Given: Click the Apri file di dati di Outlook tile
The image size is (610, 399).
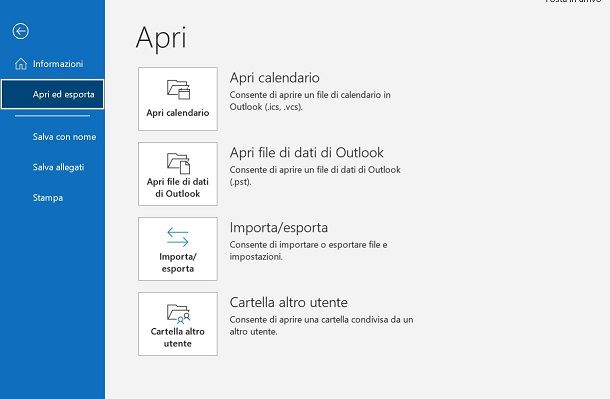Looking at the screenshot, I should [178, 174].
